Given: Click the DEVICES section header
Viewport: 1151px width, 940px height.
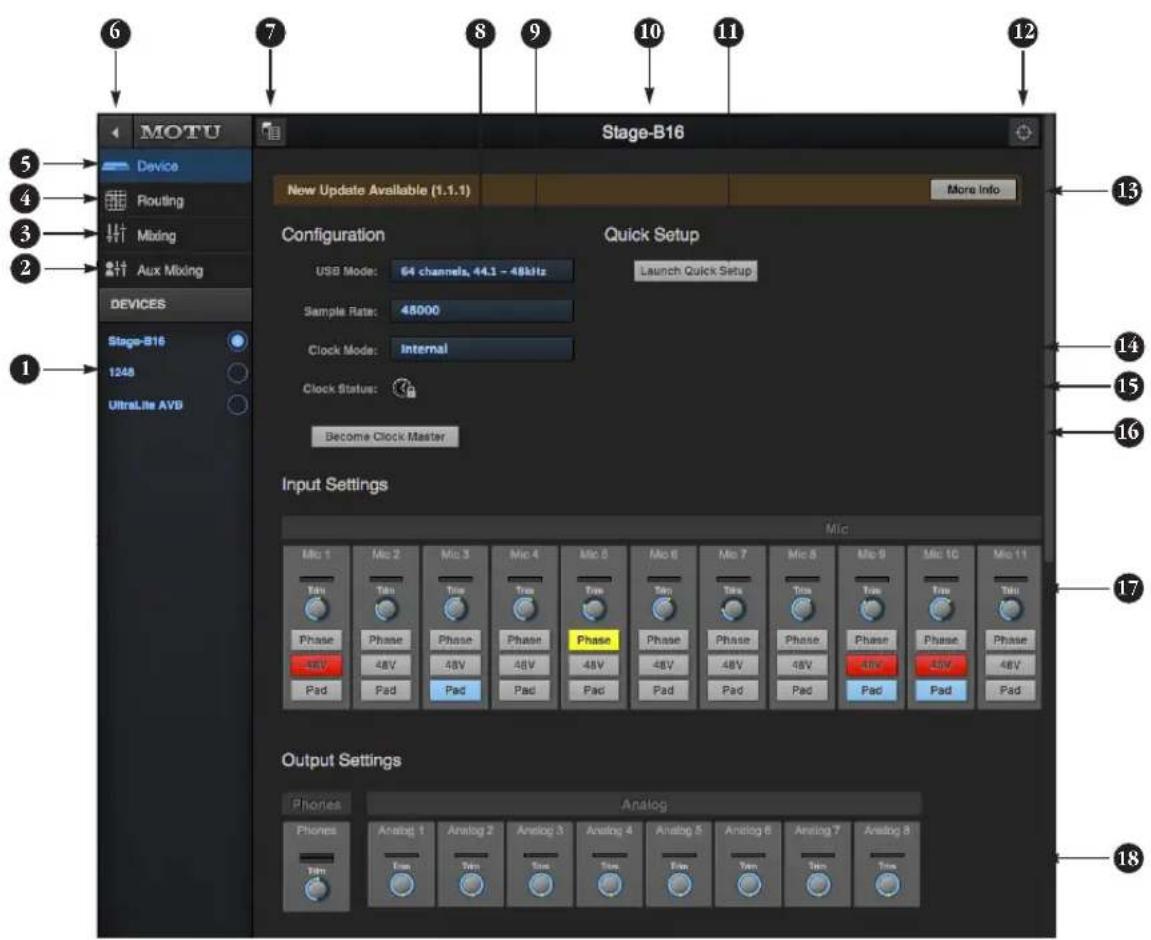Looking at the screenshot, I should point(175,305).
